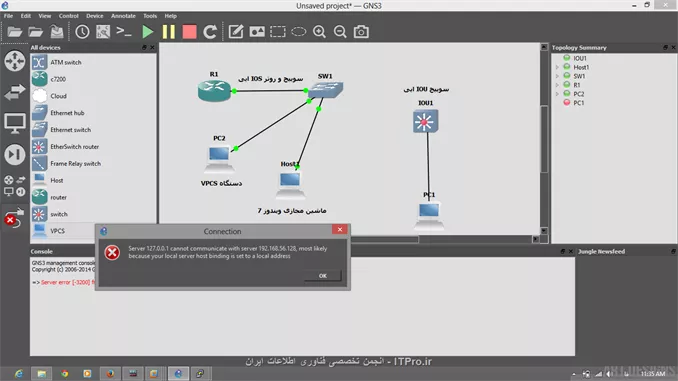Screen dimensions: 678x381
Task: Take a screenshot with camera icon
Action: (361, 32)
